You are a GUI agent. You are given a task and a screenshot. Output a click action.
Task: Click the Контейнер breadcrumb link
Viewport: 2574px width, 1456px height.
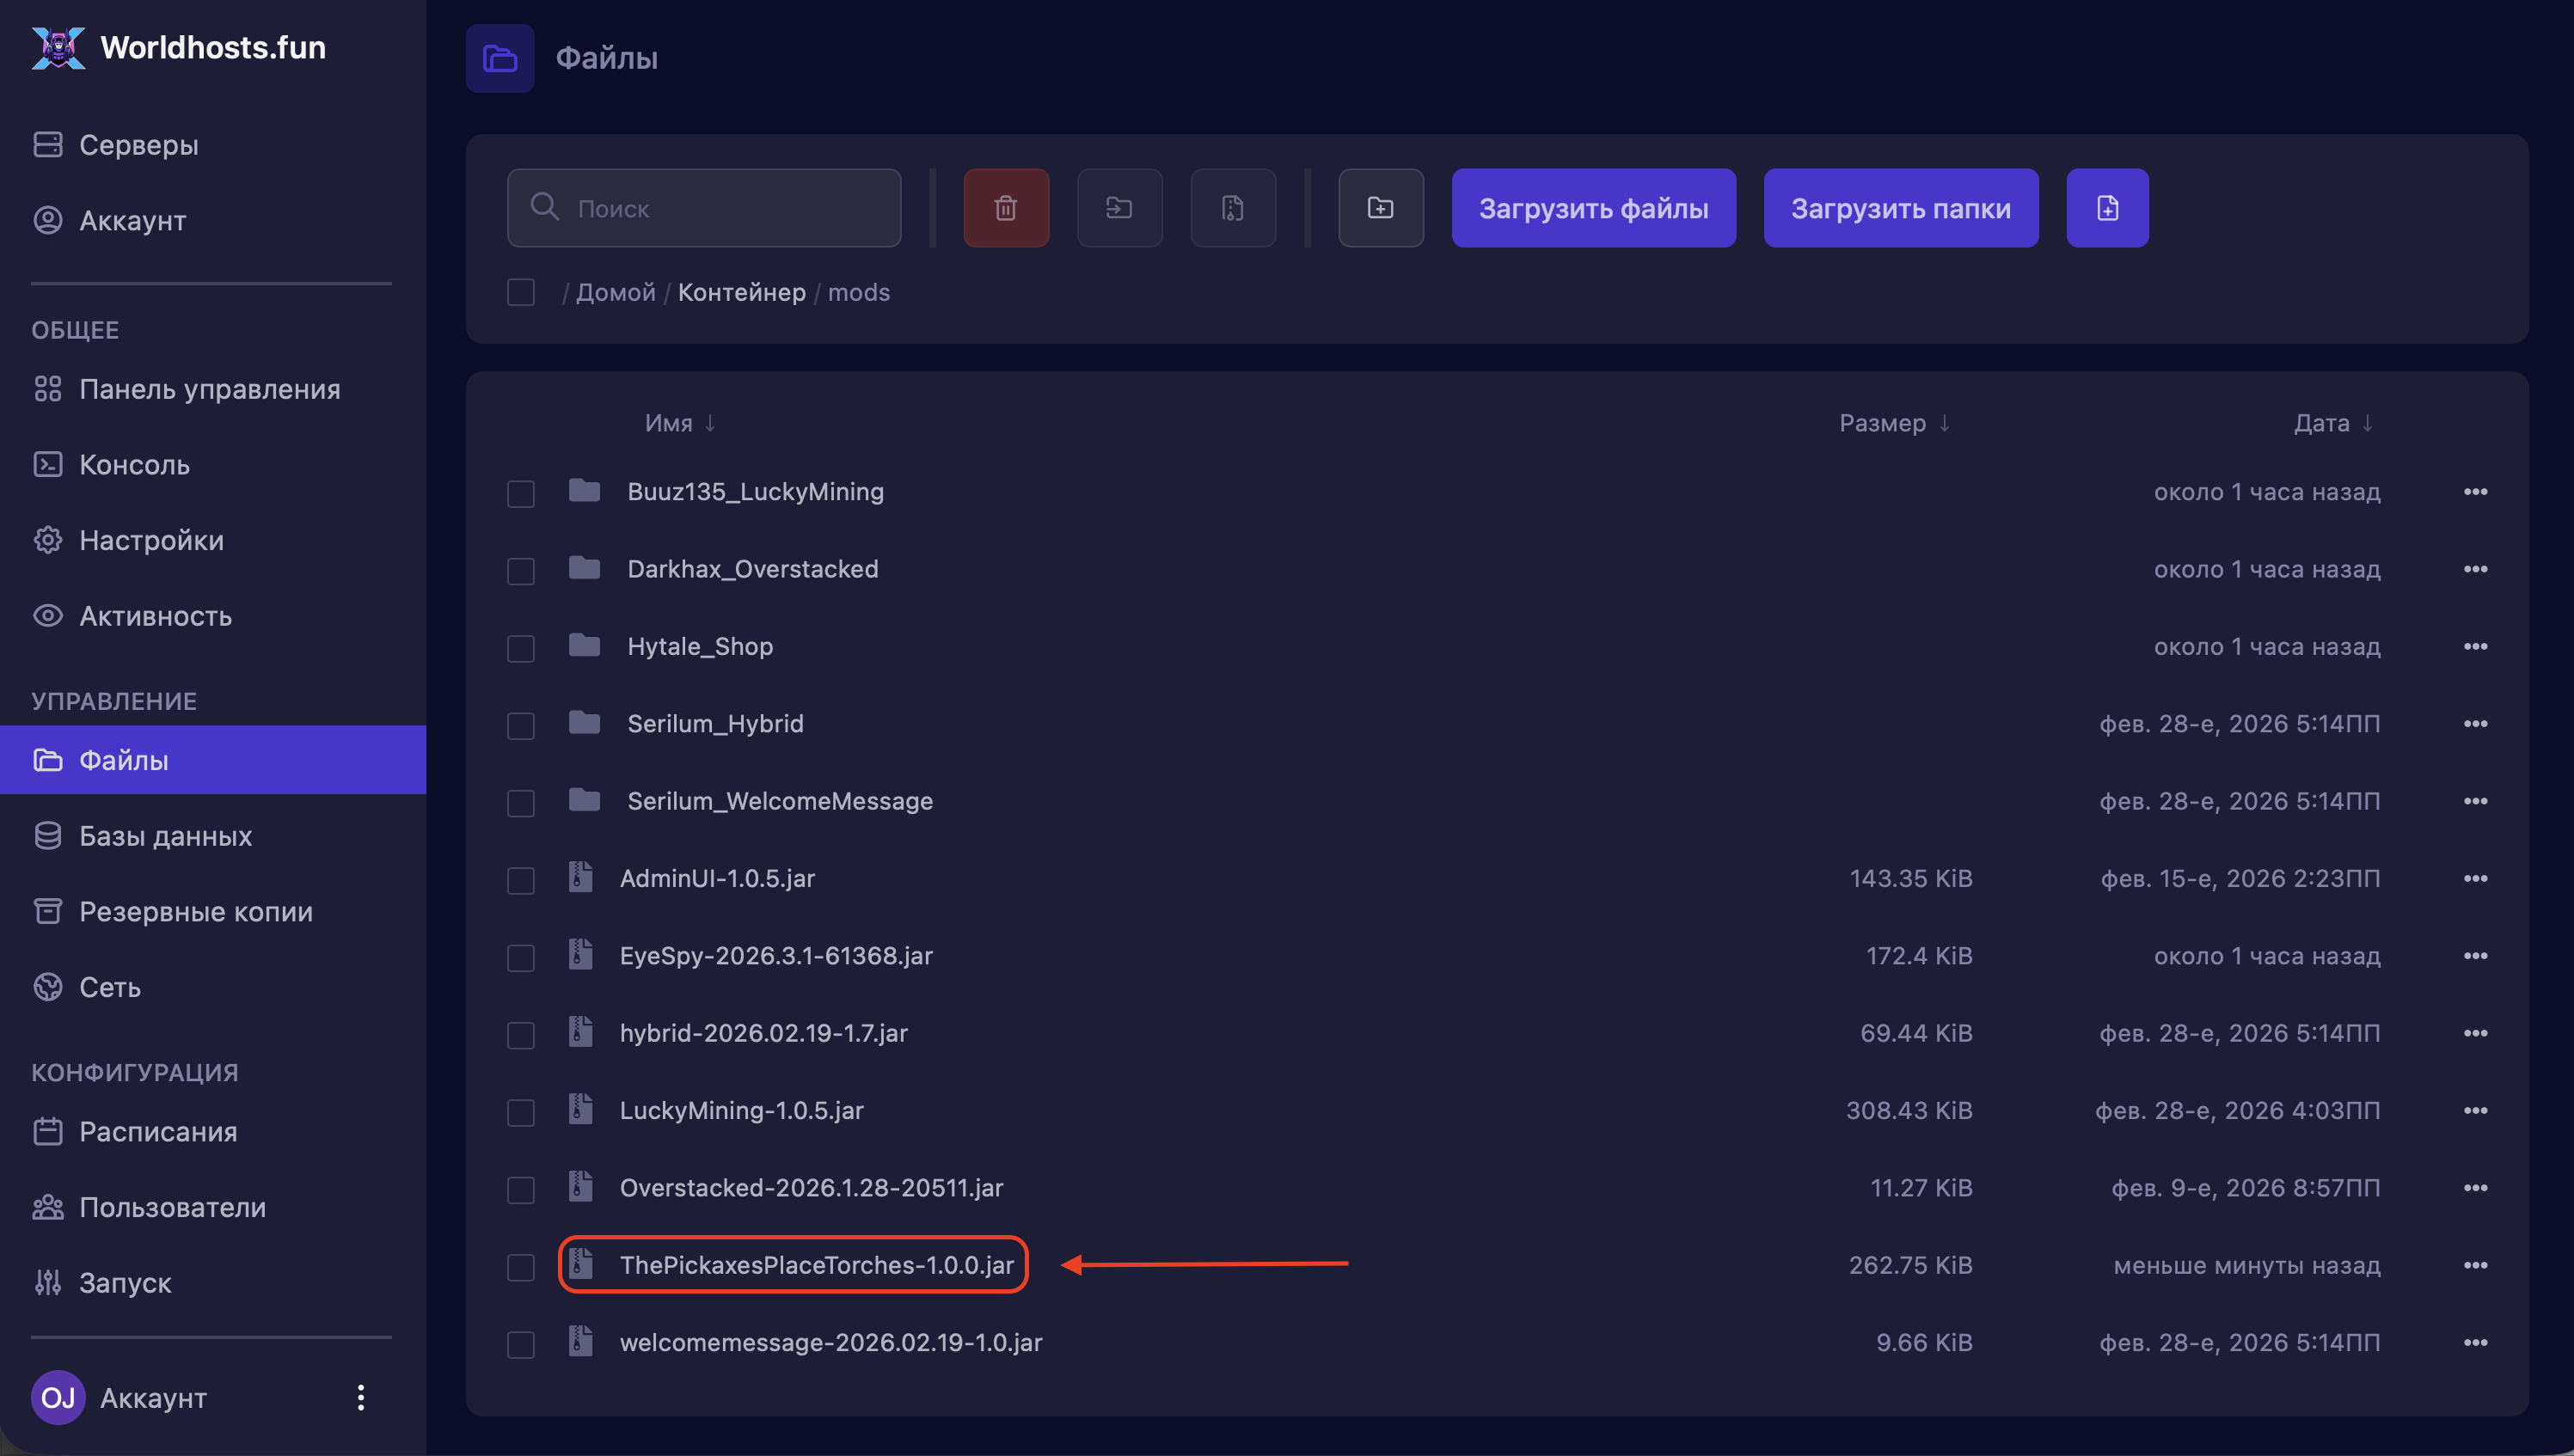[741, 292]
